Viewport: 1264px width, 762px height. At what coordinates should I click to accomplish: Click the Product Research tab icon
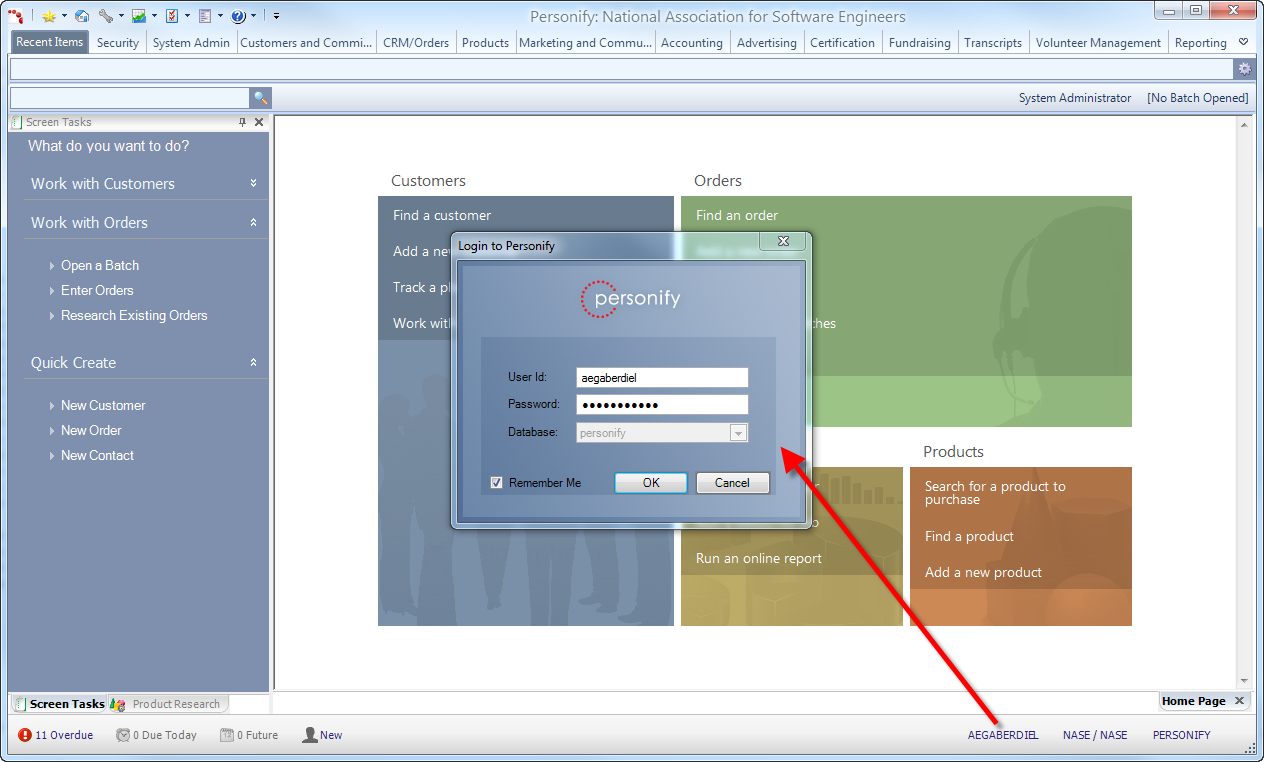click(x=118, y=704)
